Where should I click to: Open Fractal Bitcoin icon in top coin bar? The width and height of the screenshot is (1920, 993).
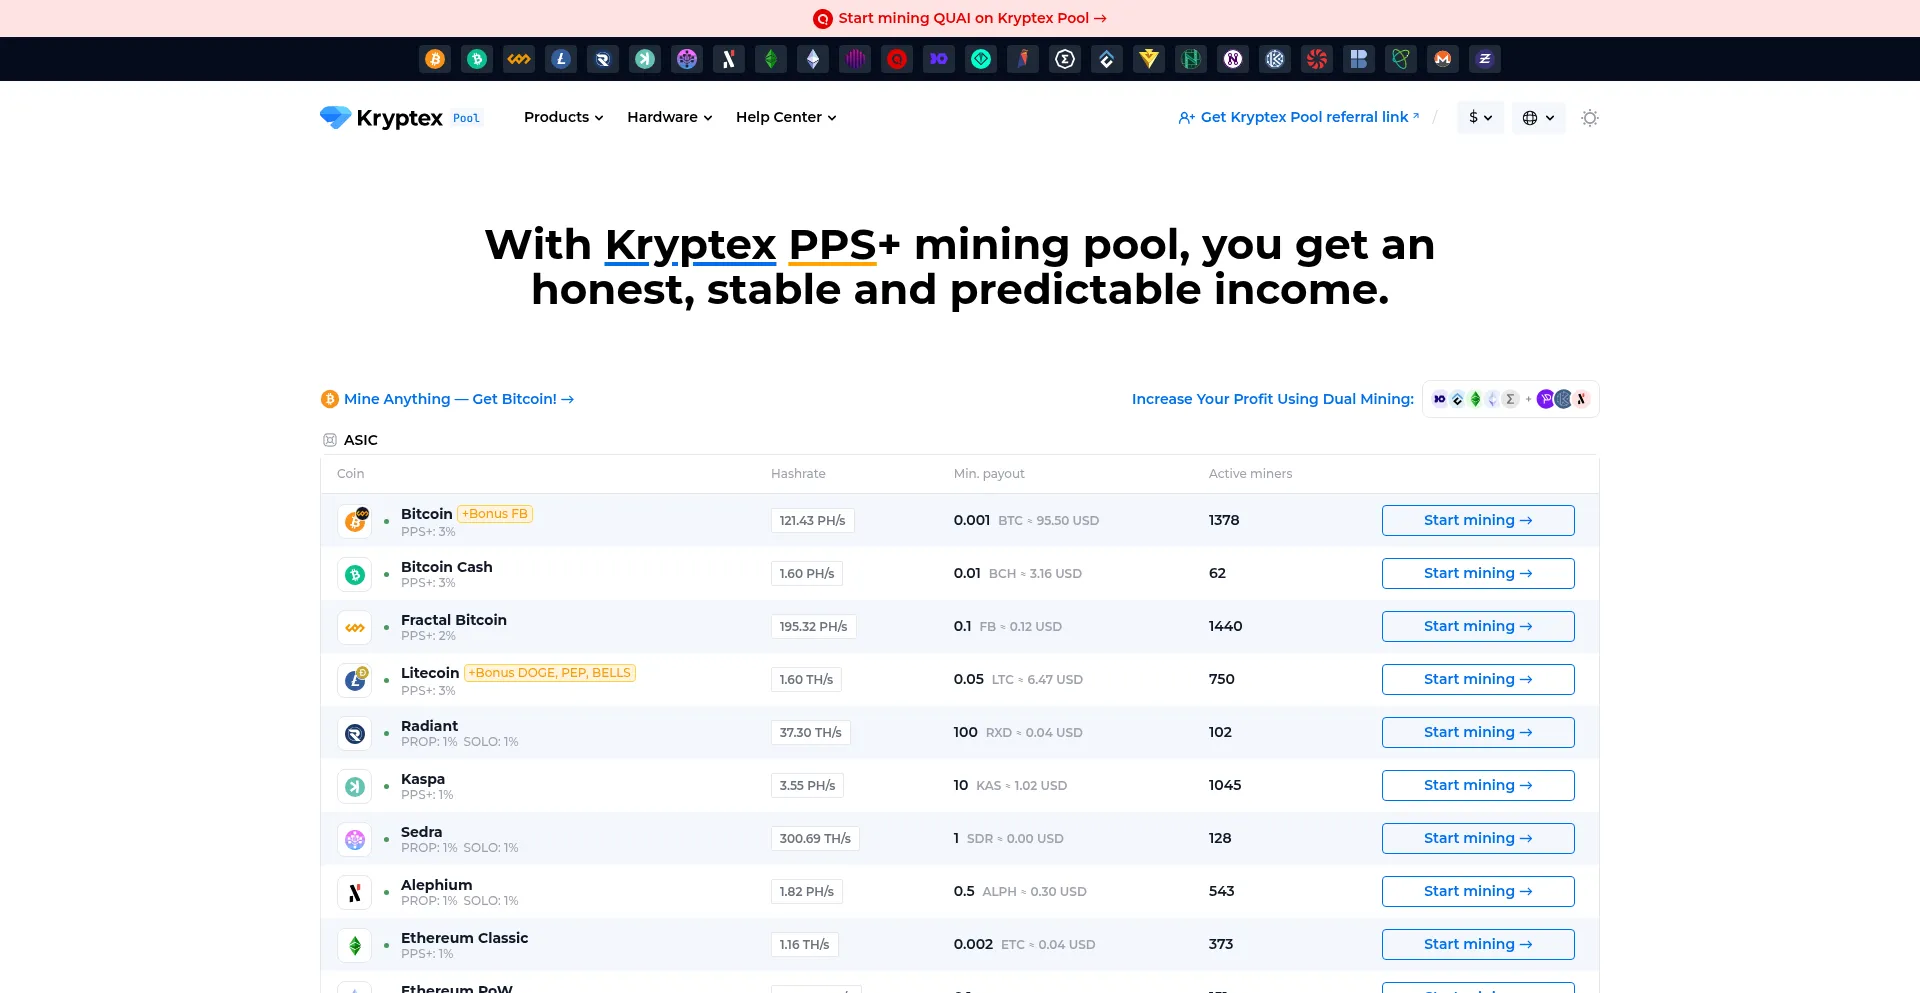point(519,59)
